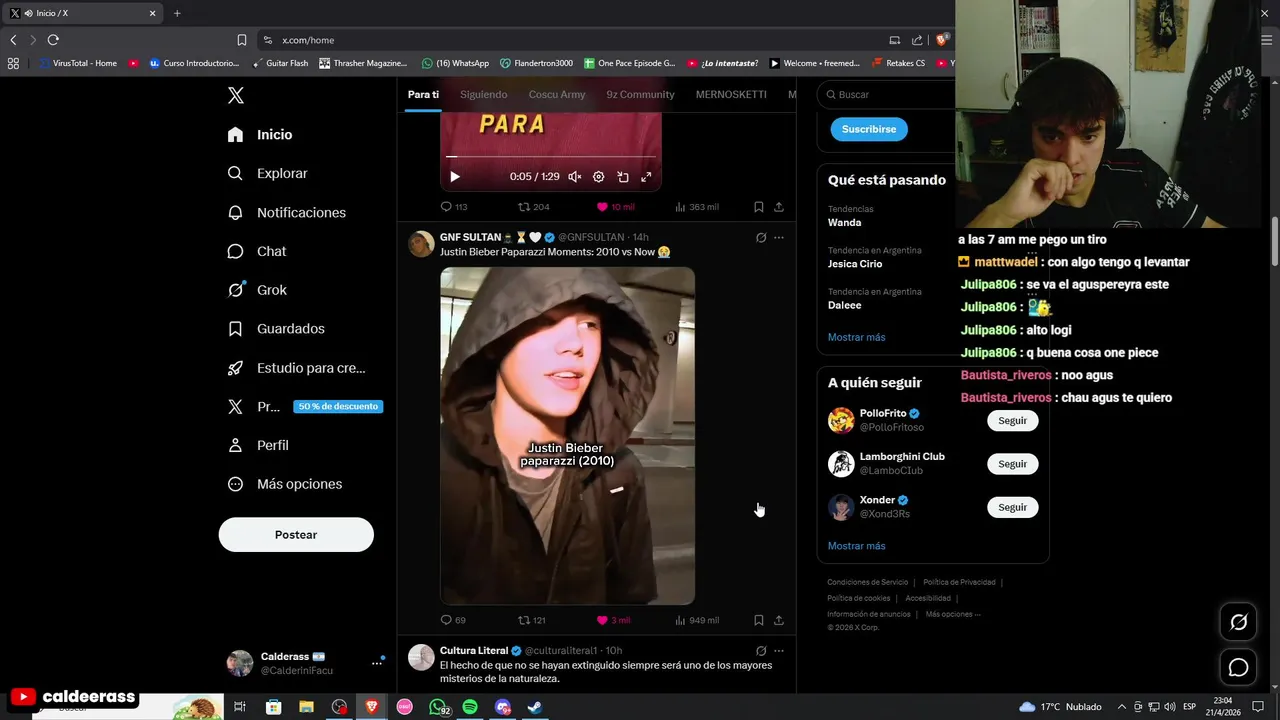Toggle picture-in-picture on video
Image resolution: width=1280 pixels, height=720 pixels.
tap(623, 177)
